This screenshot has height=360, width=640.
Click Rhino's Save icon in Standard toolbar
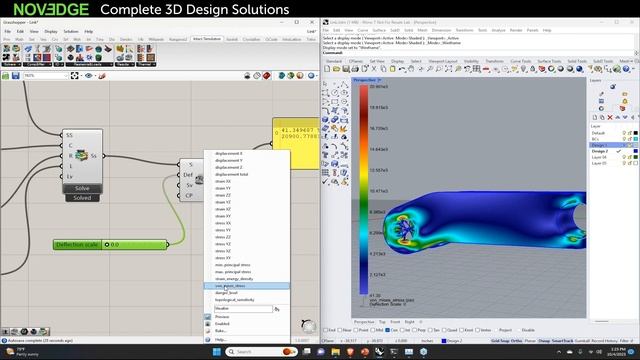pos(346,69)
